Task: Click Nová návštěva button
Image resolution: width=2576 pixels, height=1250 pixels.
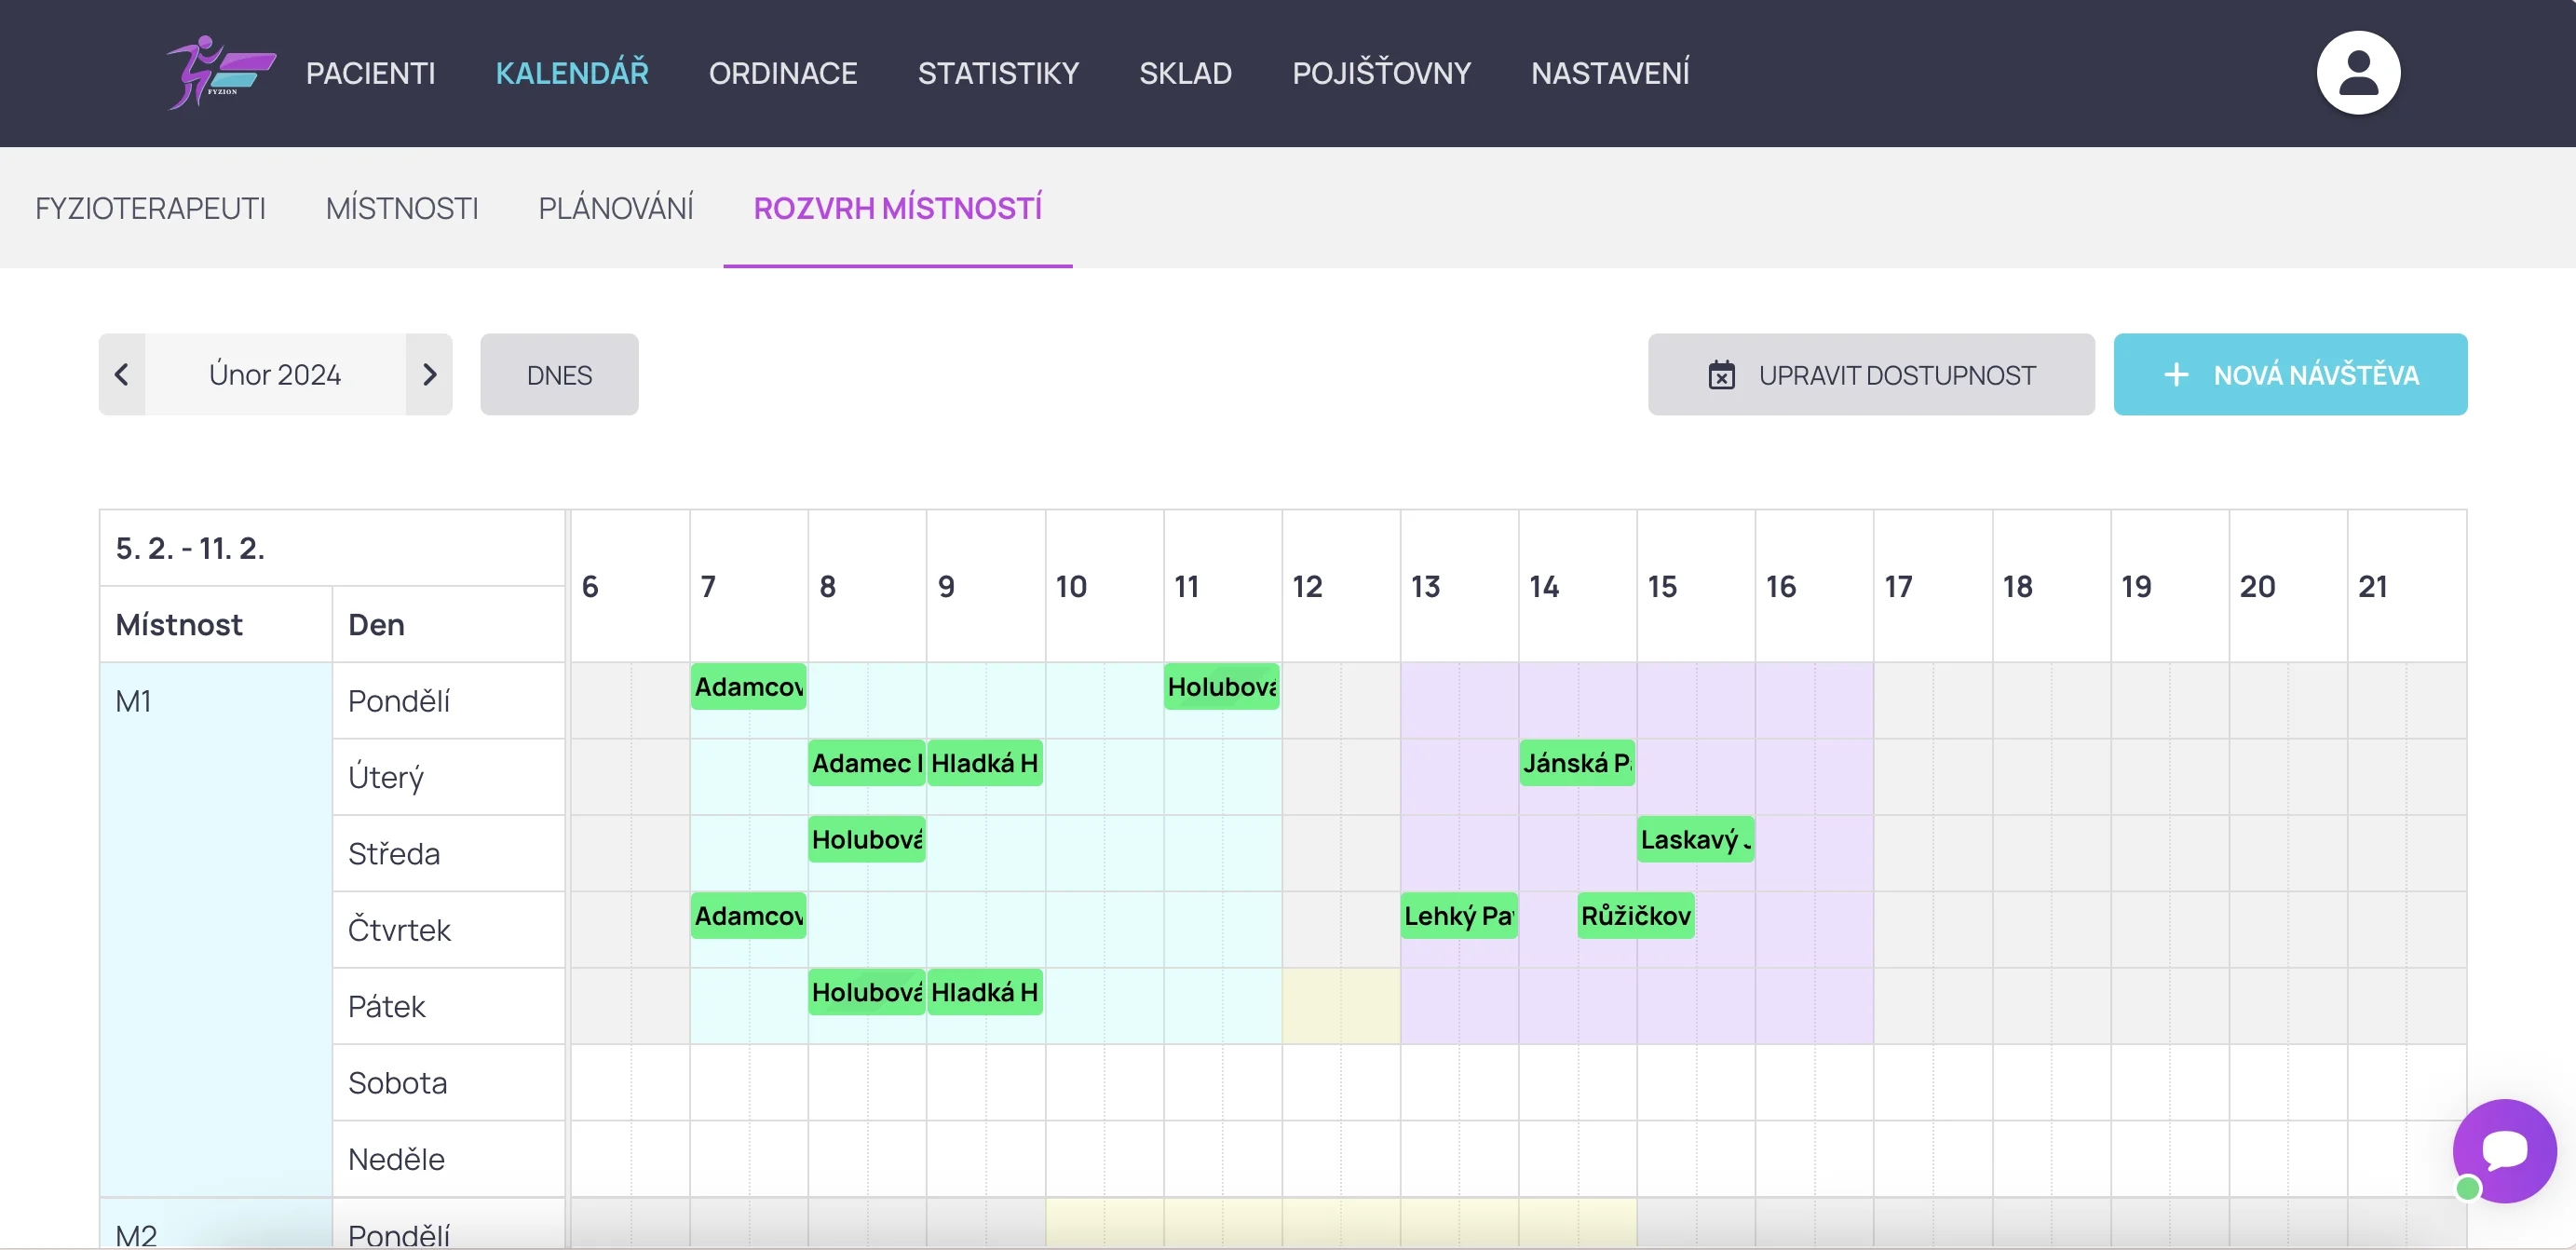Action: click(x=2289, y=375)
